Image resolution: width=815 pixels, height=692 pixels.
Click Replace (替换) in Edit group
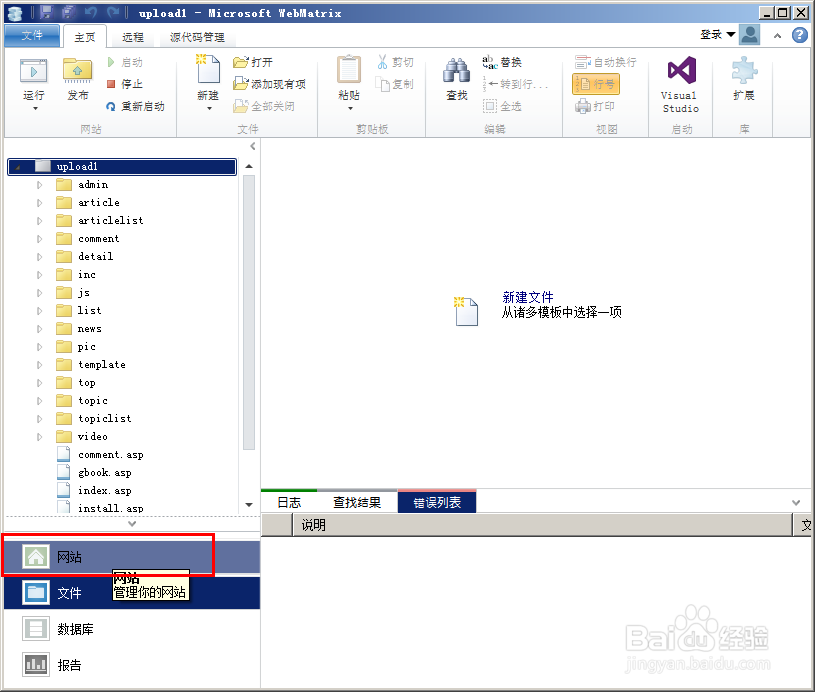tap(502, 62)
